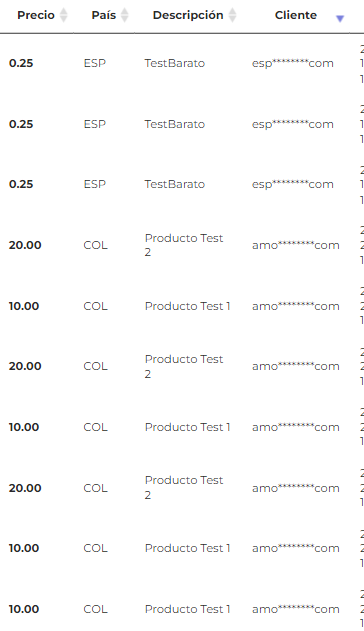Sort table by the Precio sort arrows
This screenshot has width=364, height=631.
64,15
